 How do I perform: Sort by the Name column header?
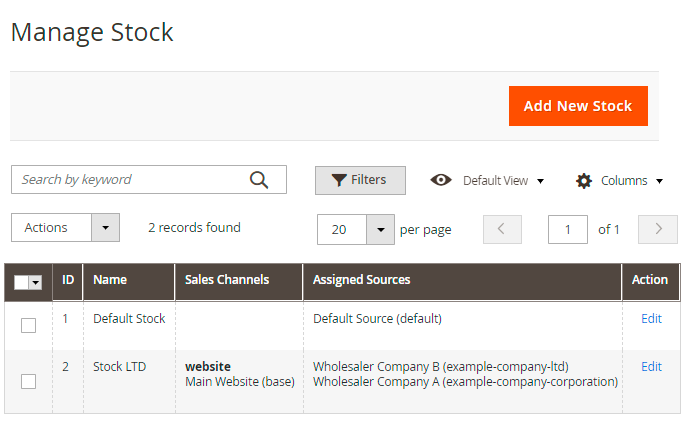pos(110,280)
